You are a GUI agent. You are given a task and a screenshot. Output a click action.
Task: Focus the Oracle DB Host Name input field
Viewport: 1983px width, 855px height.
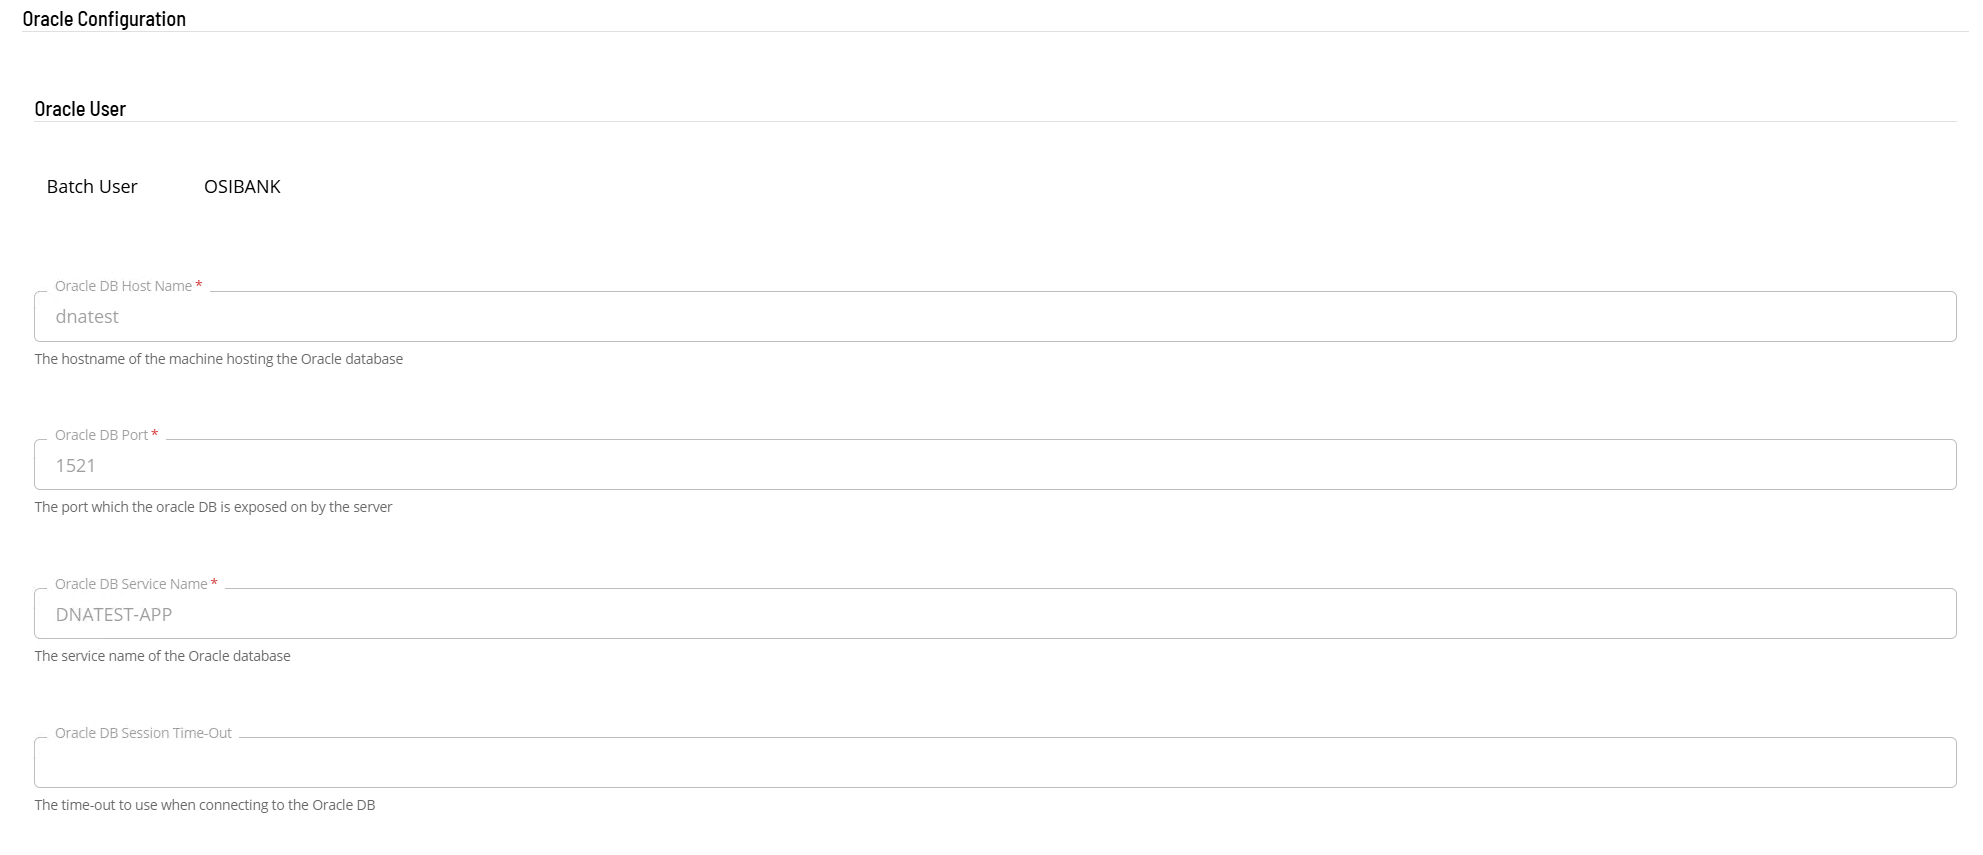point(994,317)
